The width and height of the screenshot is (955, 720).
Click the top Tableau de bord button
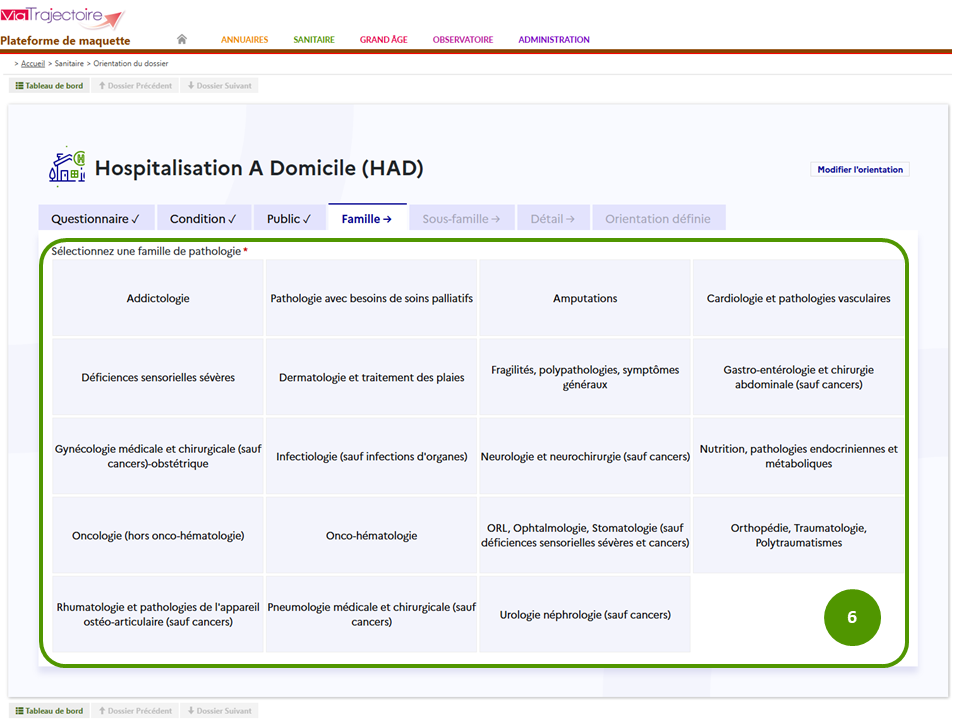pyautogui.click(x=49, y=86)
